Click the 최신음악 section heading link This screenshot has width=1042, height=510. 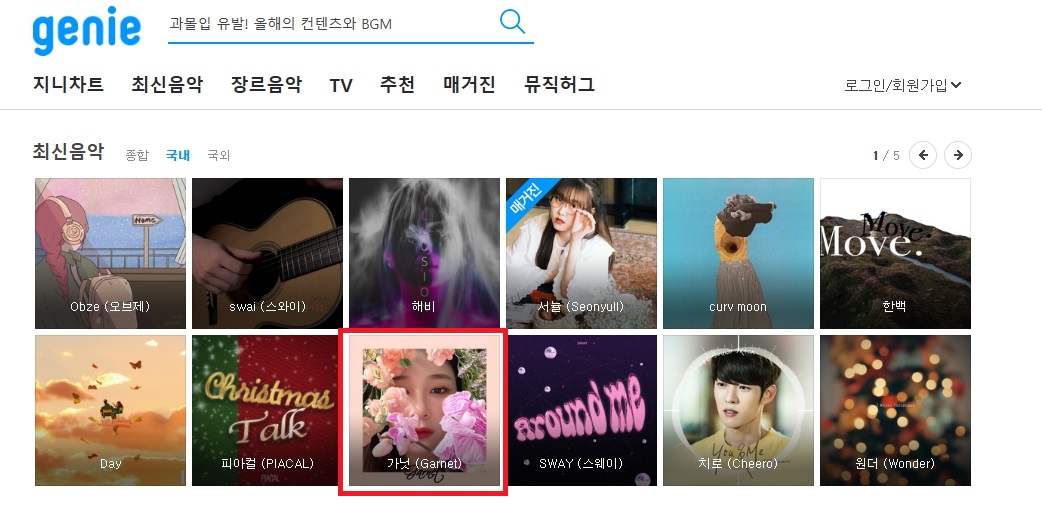(x=68, y=152)
